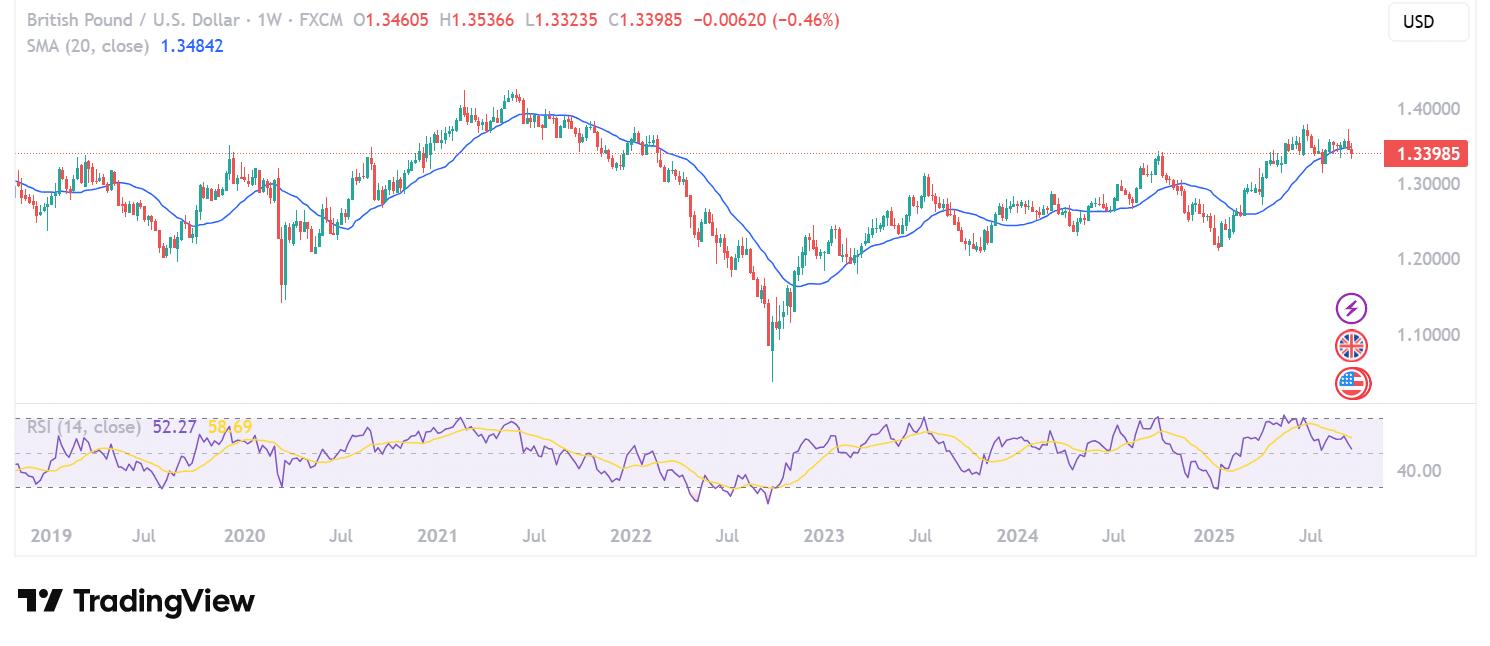Click the purple lightning bolt icon
Image resolution: width=1490 pixels, height=646 pixels.
[1351, 308]
